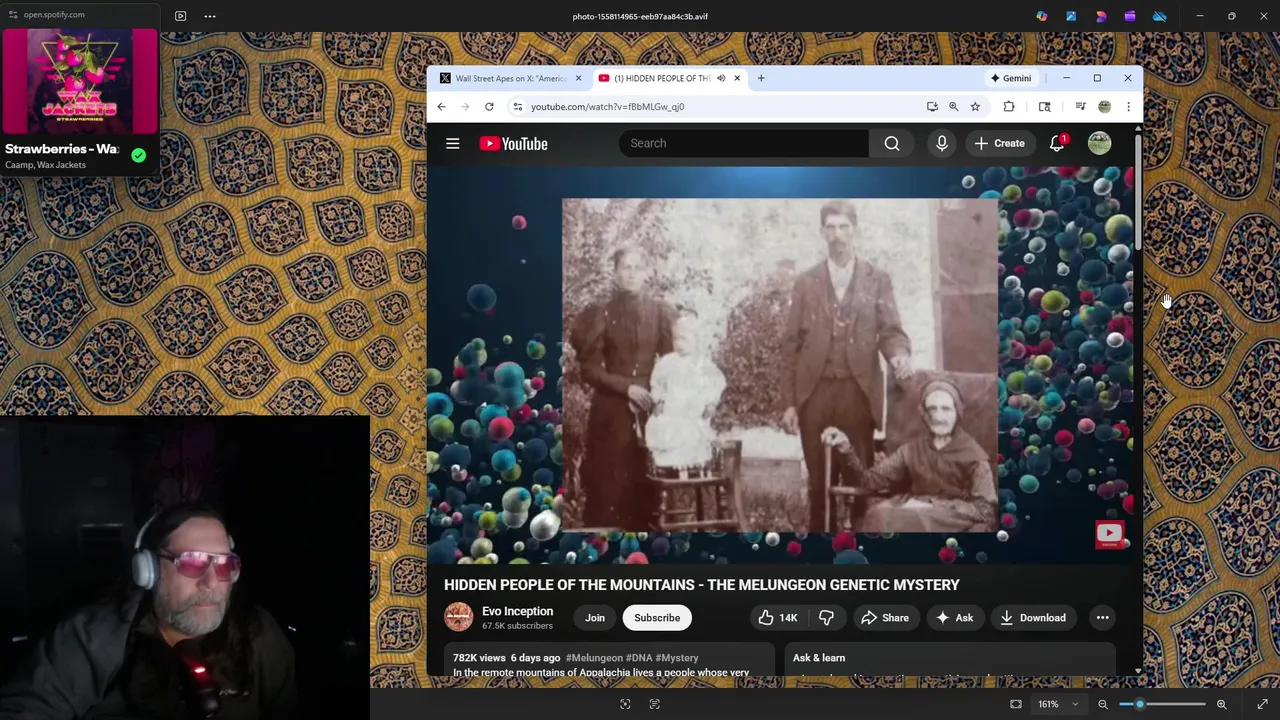Open more actions three-dot menu under video
The width and height of the screenshot is (1280, 720).
click(x=1102, y=618)
